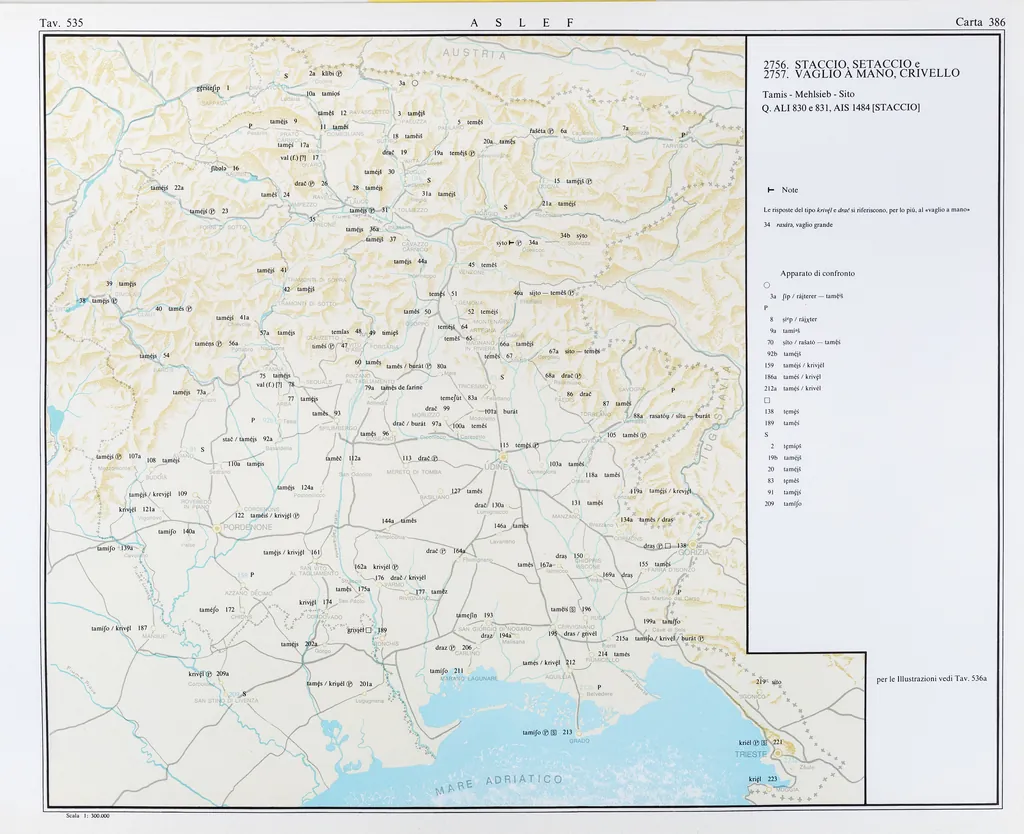
Task: Click the square symbol above entry 138 in legend
Action: 766,401
